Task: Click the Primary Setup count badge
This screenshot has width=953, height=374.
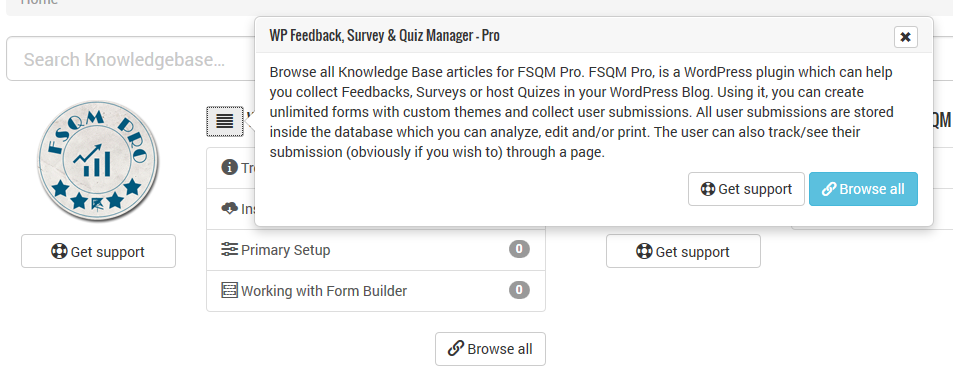Action: (519, 249)
